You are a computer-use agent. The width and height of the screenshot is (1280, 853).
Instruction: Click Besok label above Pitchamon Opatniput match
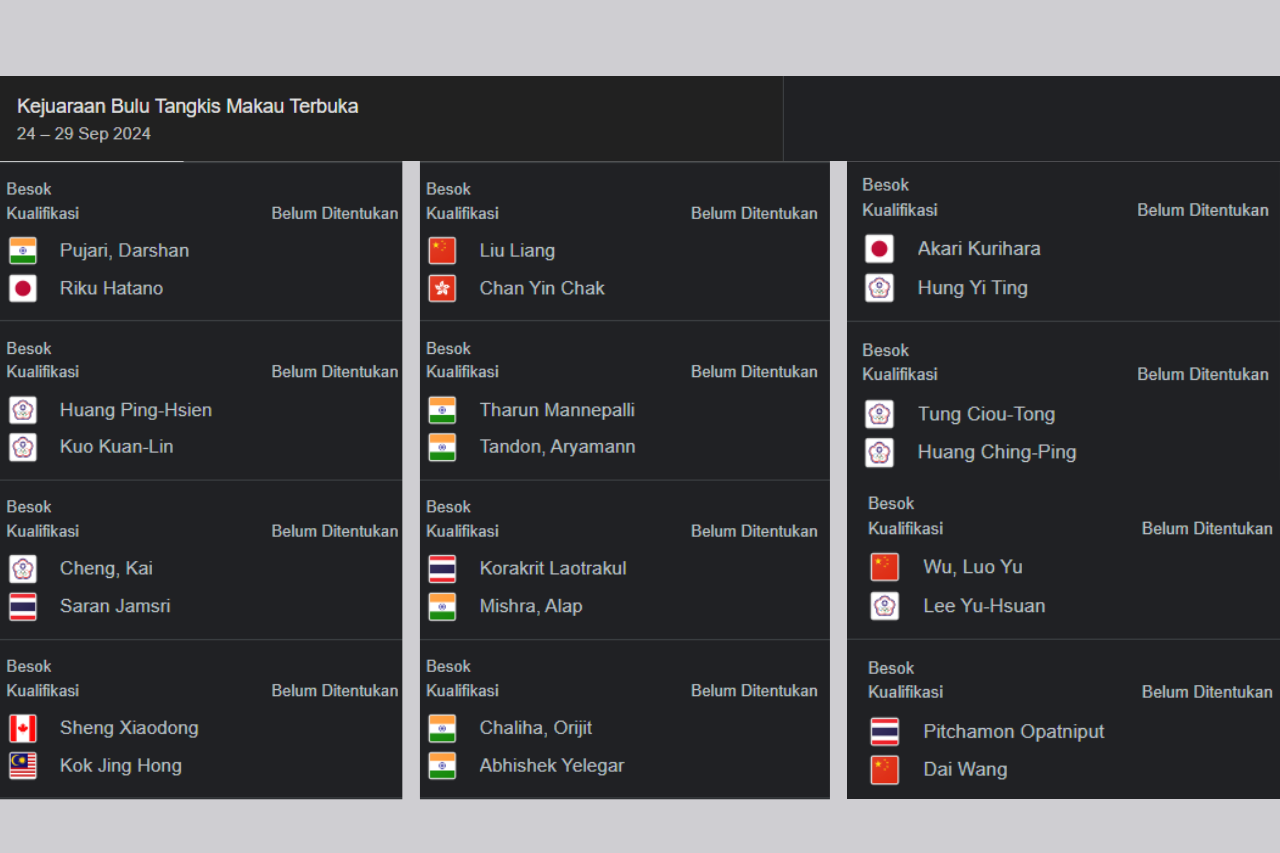pyautogui.click(x=891, y=668)
